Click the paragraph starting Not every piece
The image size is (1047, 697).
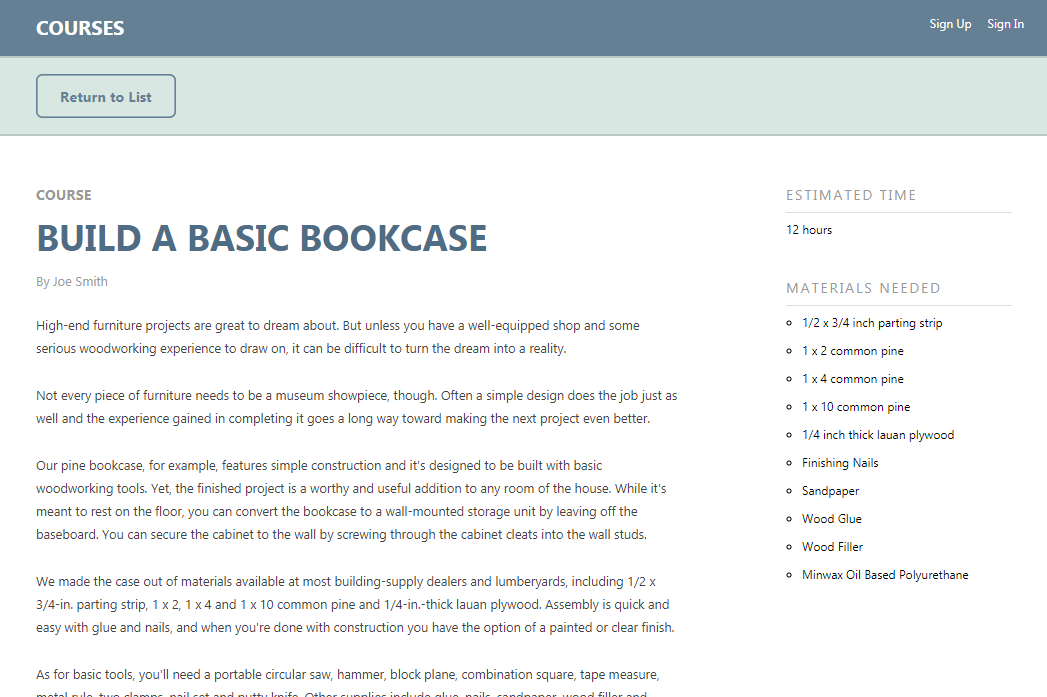click(x=357, y=407)
